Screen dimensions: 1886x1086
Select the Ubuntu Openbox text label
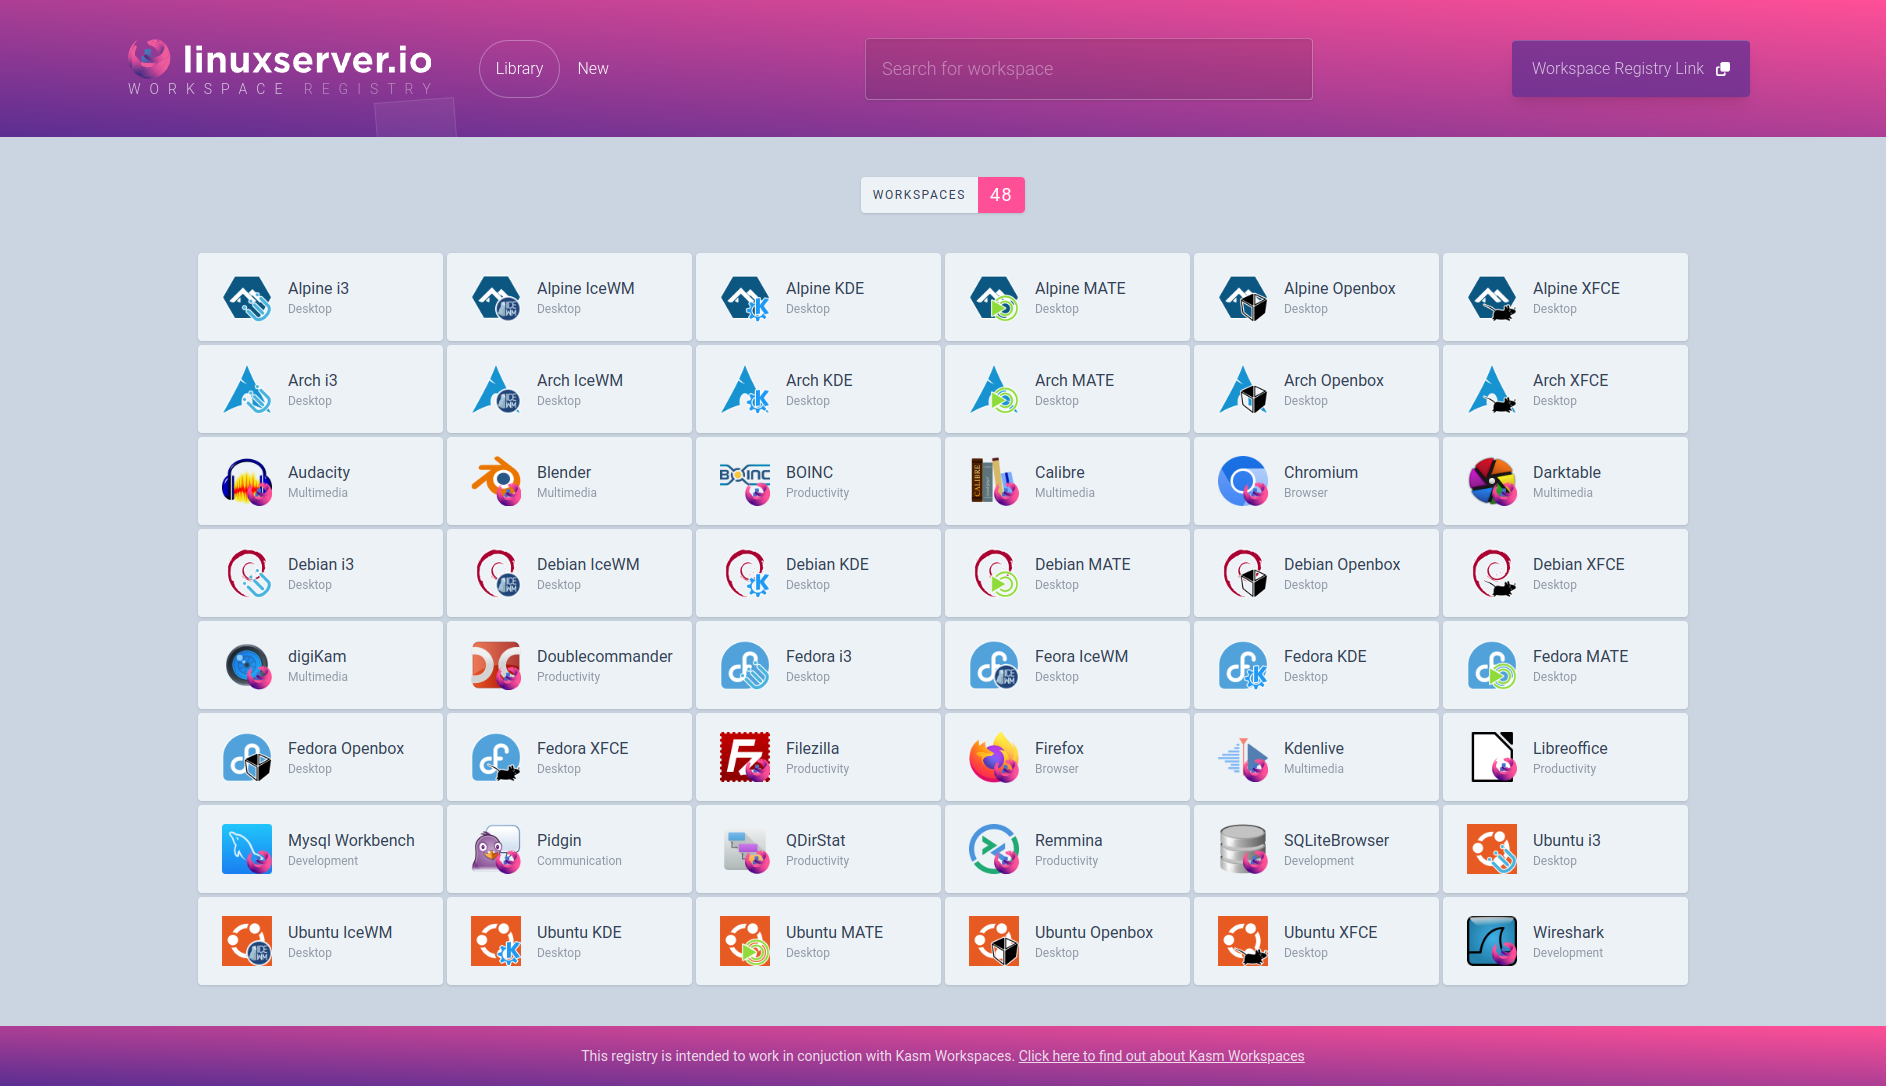pyautogui.click(x=1094, y=932)
